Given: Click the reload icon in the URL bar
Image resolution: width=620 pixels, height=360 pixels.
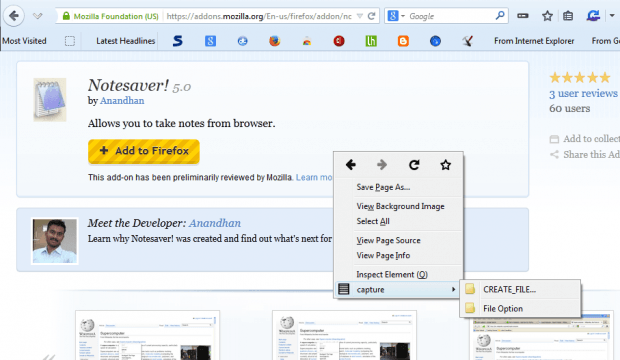Looking at the screenshot, I should (x=371, y=16).
